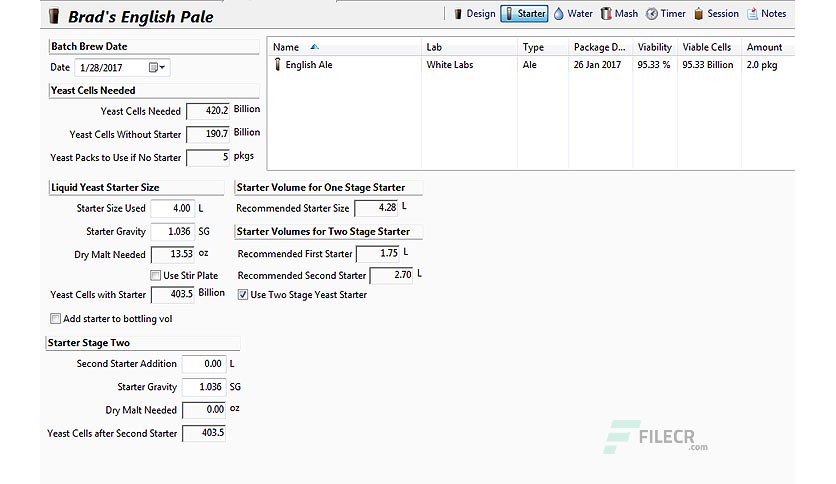Click the Starter Gravity 1.036 field under Liquid Yeast
The width and height of the screenshot is (836, 484).
pos(172,231)
